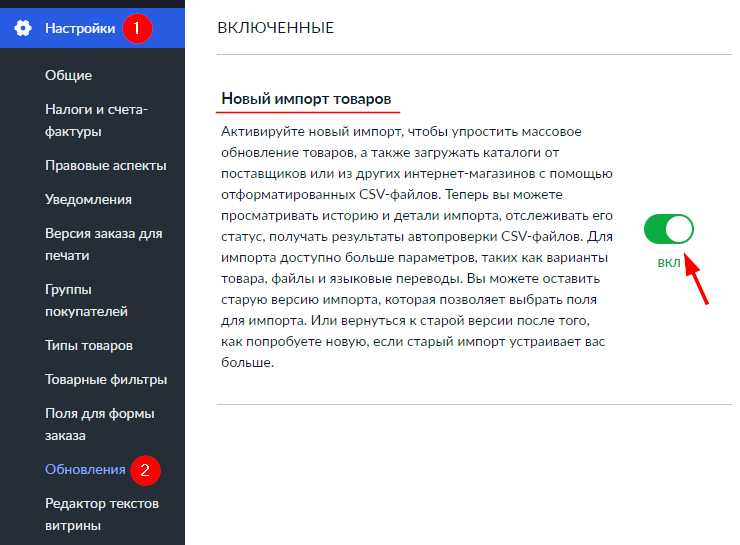Click the gear icon beside Настройки

[23, 28]
